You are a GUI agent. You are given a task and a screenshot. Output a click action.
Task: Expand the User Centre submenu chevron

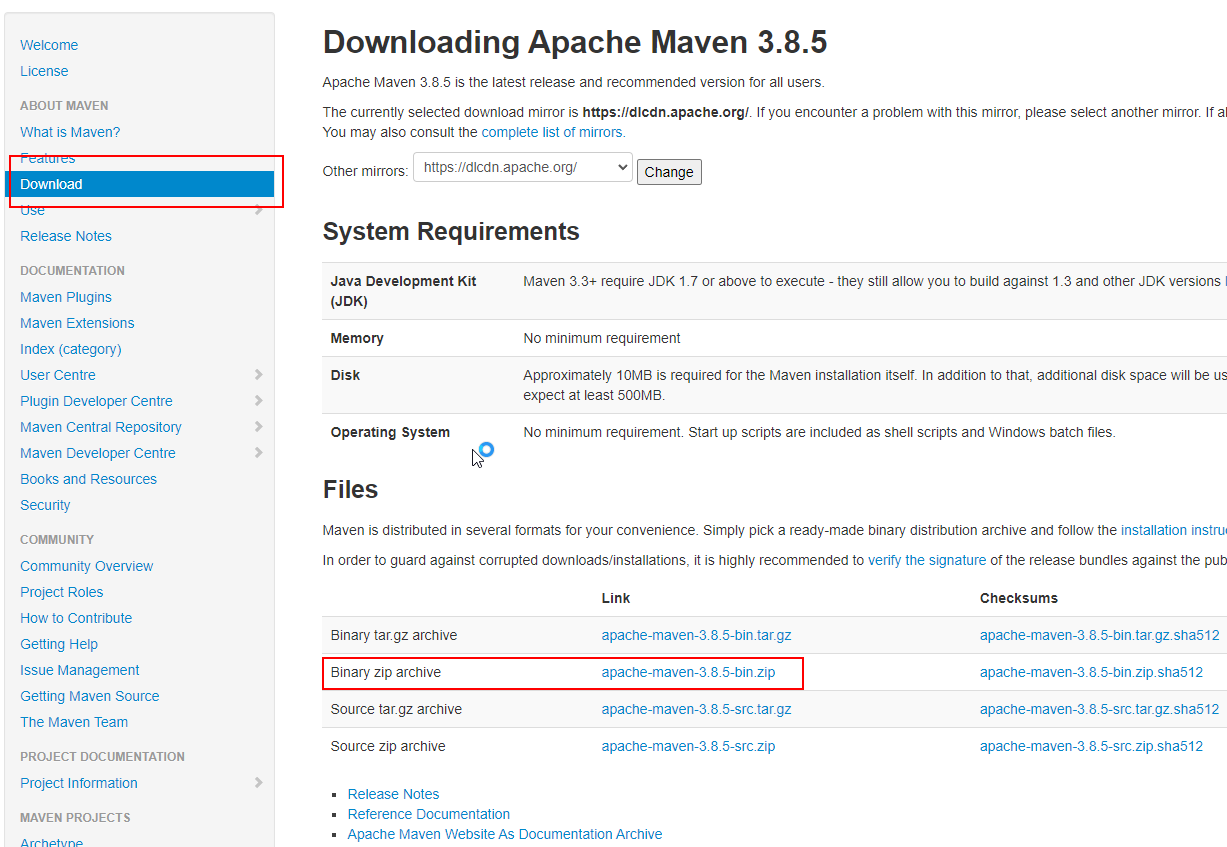click(258, 375)
